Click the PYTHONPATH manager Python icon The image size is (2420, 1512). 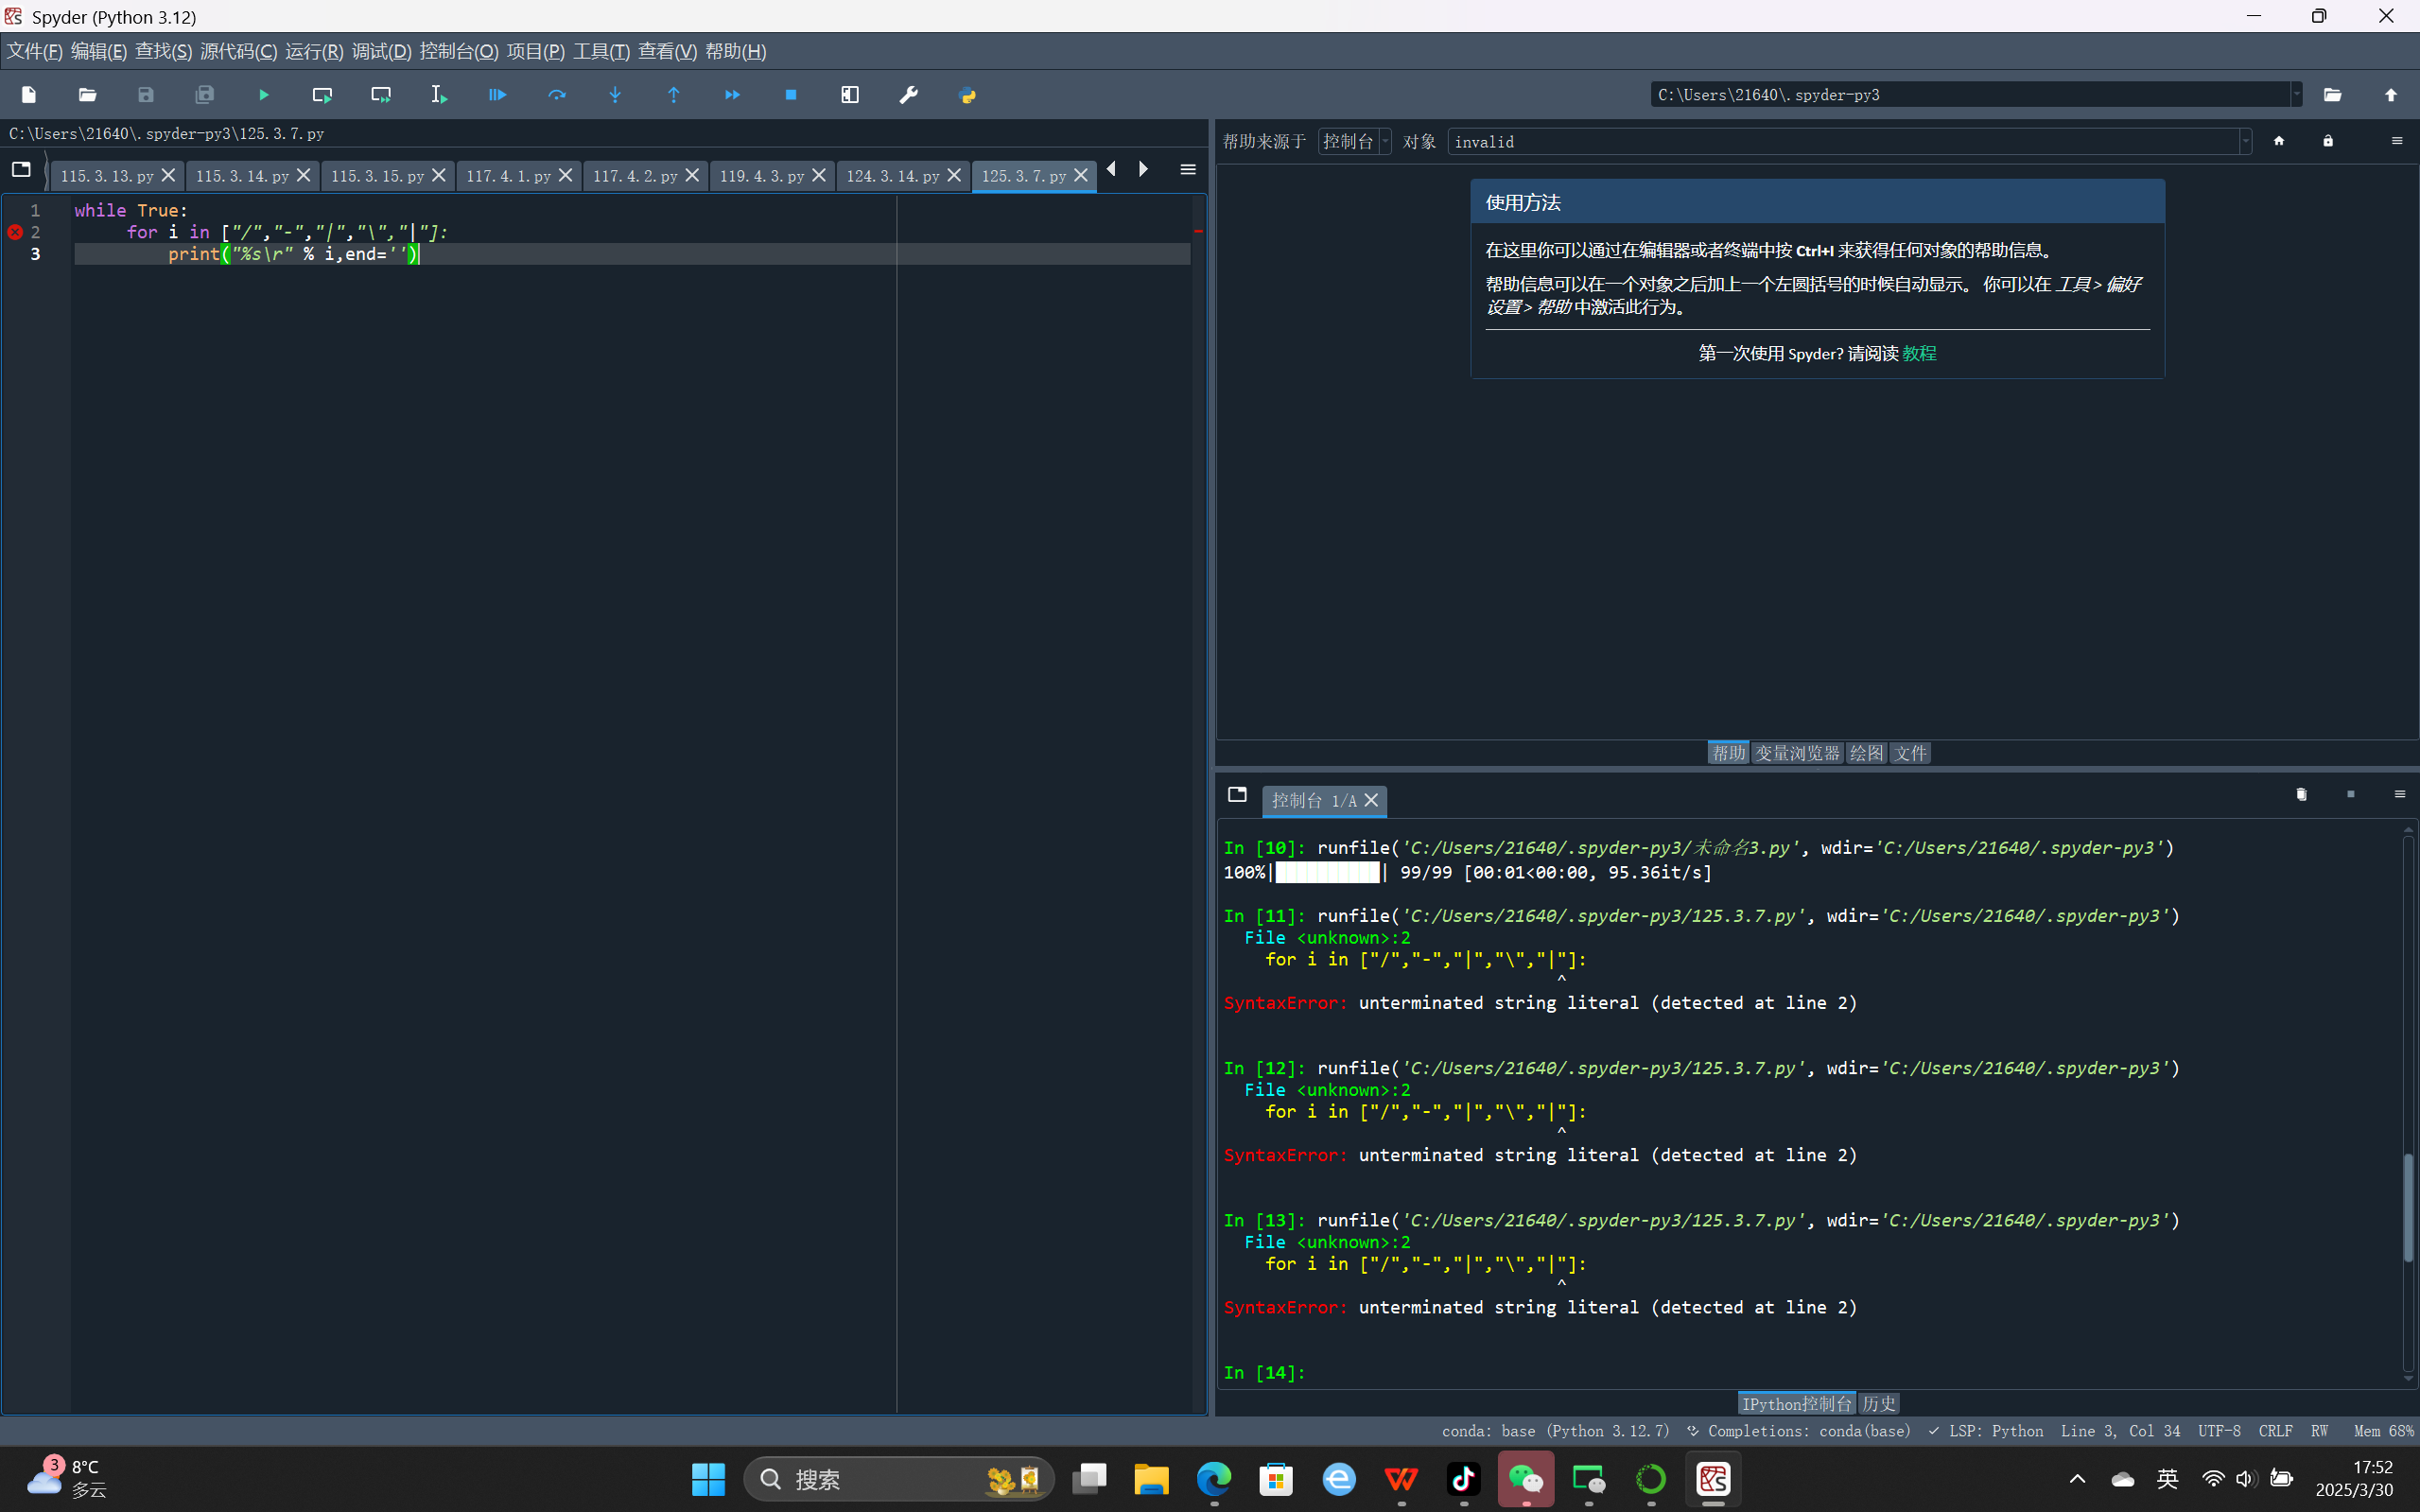click(967, 95)
